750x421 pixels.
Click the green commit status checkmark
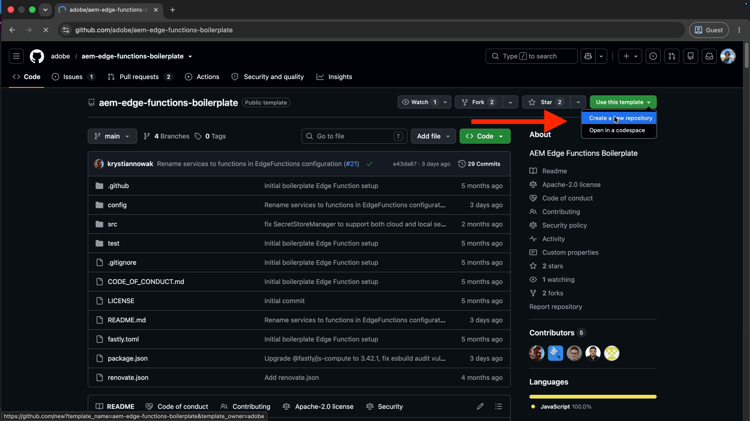370,164
